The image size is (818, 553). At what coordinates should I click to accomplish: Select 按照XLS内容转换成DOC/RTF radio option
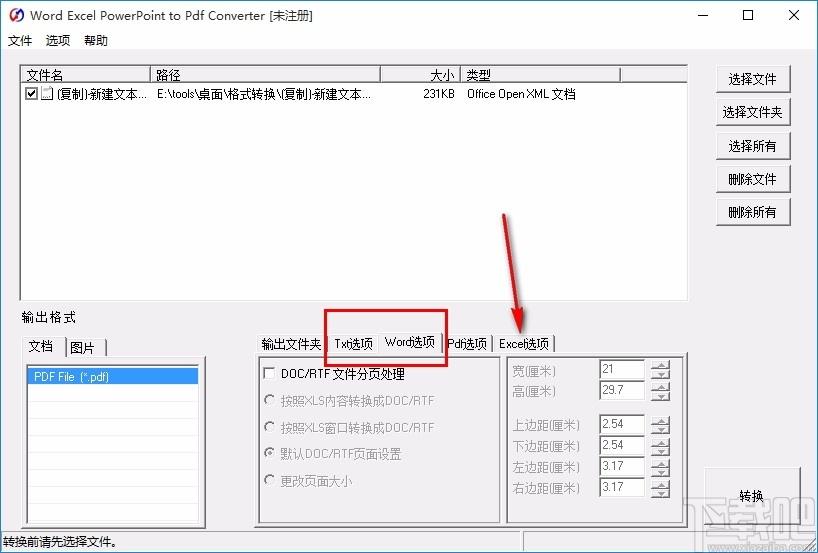click(269, 401)
